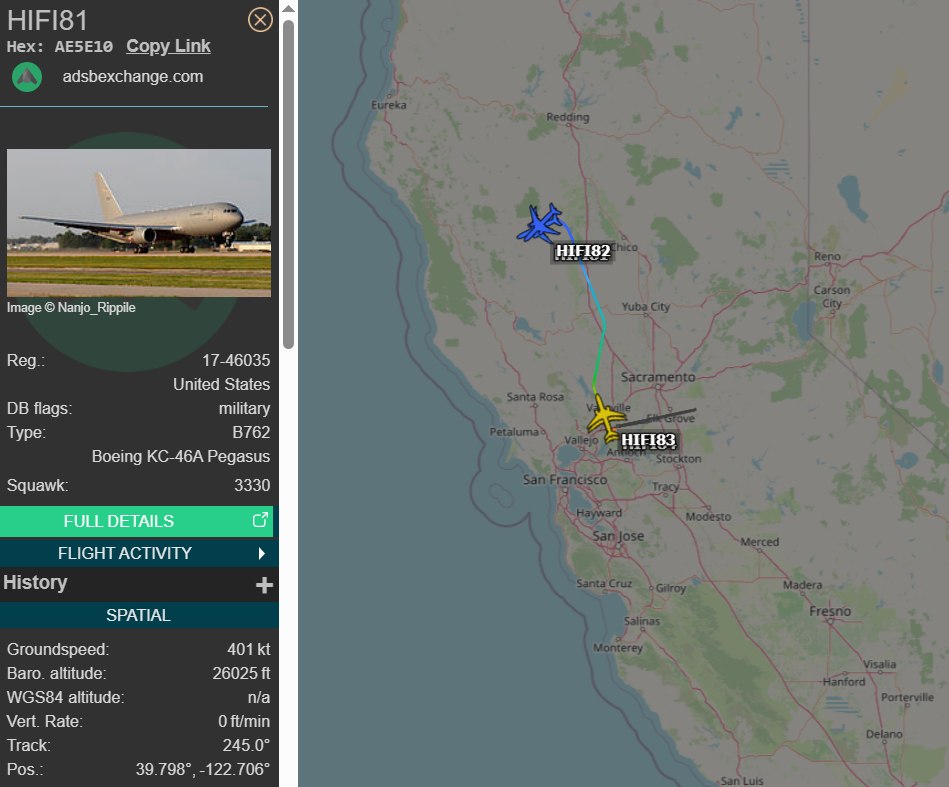Open the FULL DETAILS button
Image resolution: width=949 pixels, height=787 pixels.
136,521
